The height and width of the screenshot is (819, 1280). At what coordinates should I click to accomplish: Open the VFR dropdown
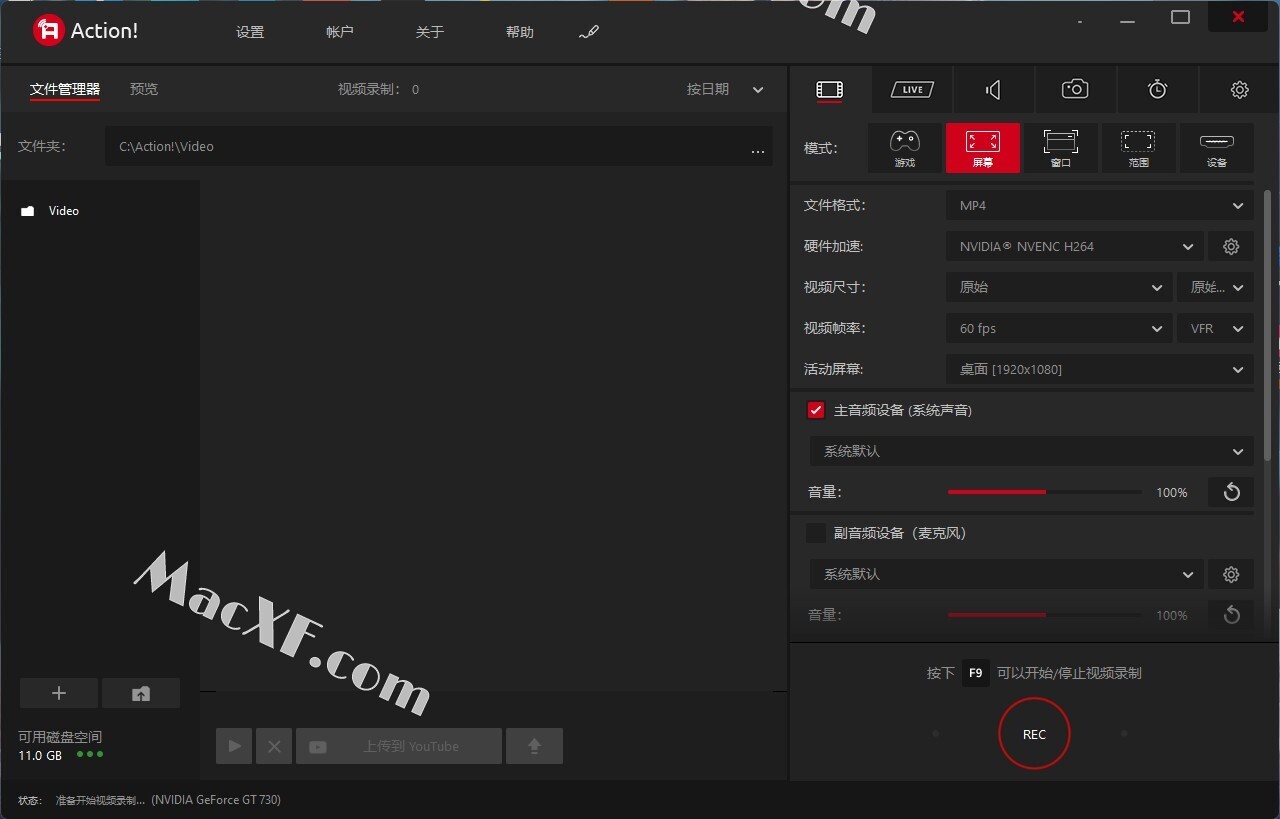1215,328
